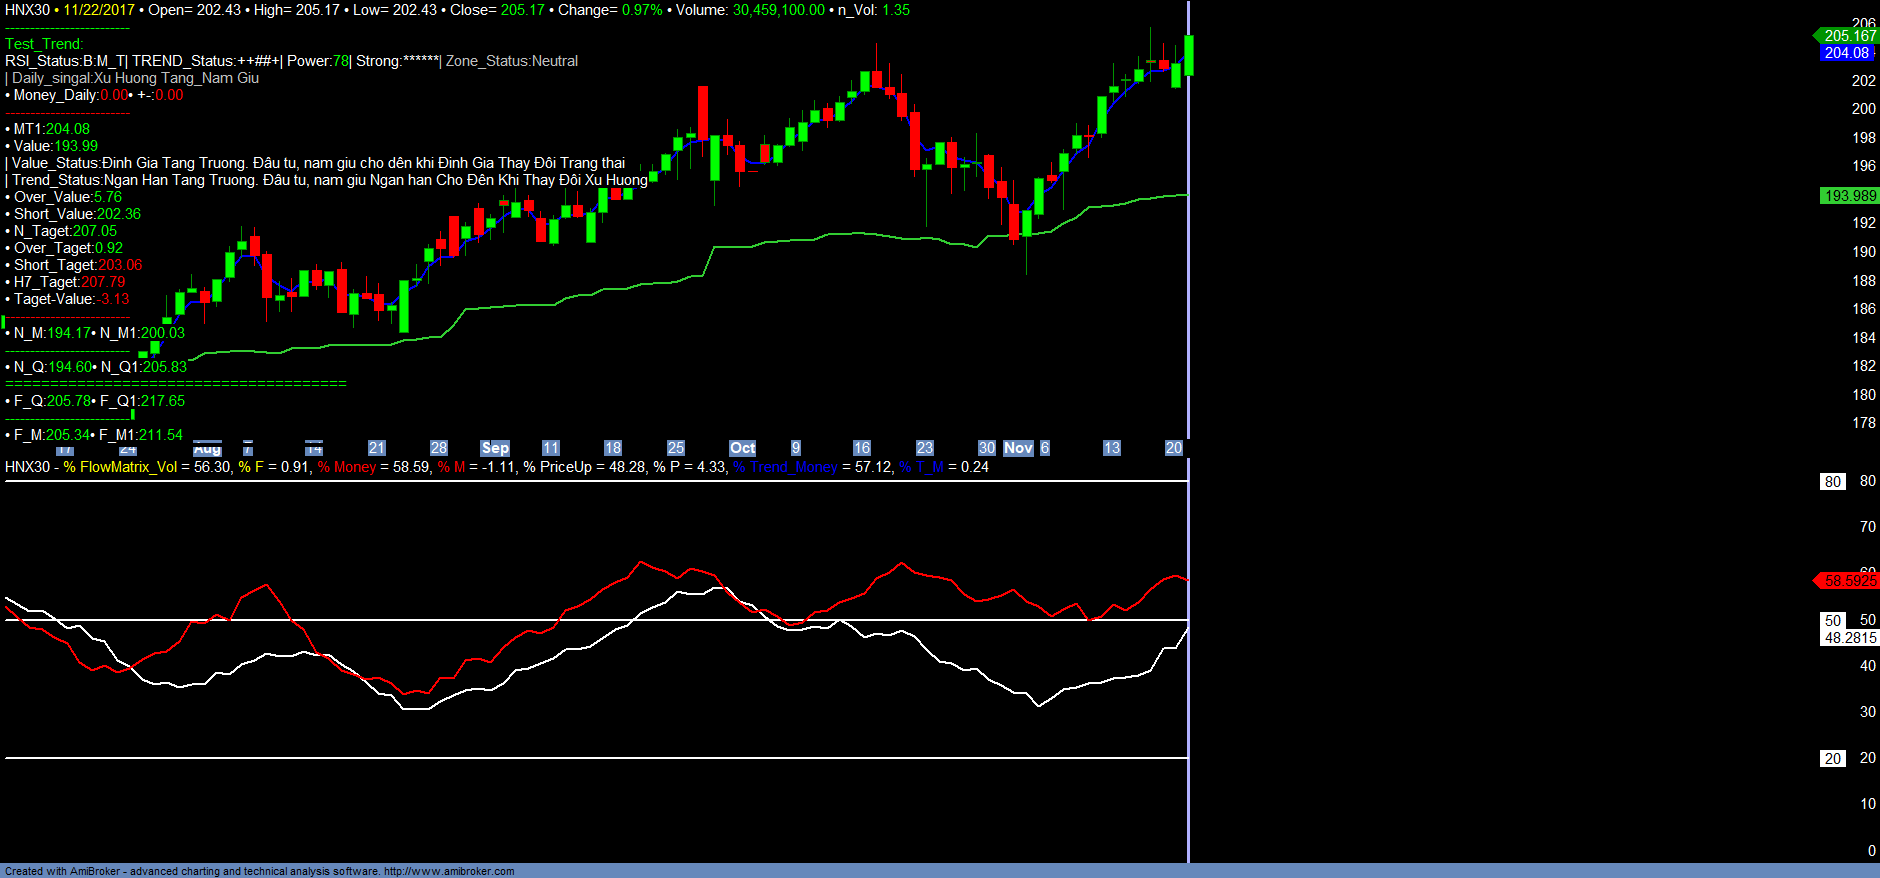1880x878 pixels.
Task: Click the green 205.167 price tag
Action: coord(1849,36)
